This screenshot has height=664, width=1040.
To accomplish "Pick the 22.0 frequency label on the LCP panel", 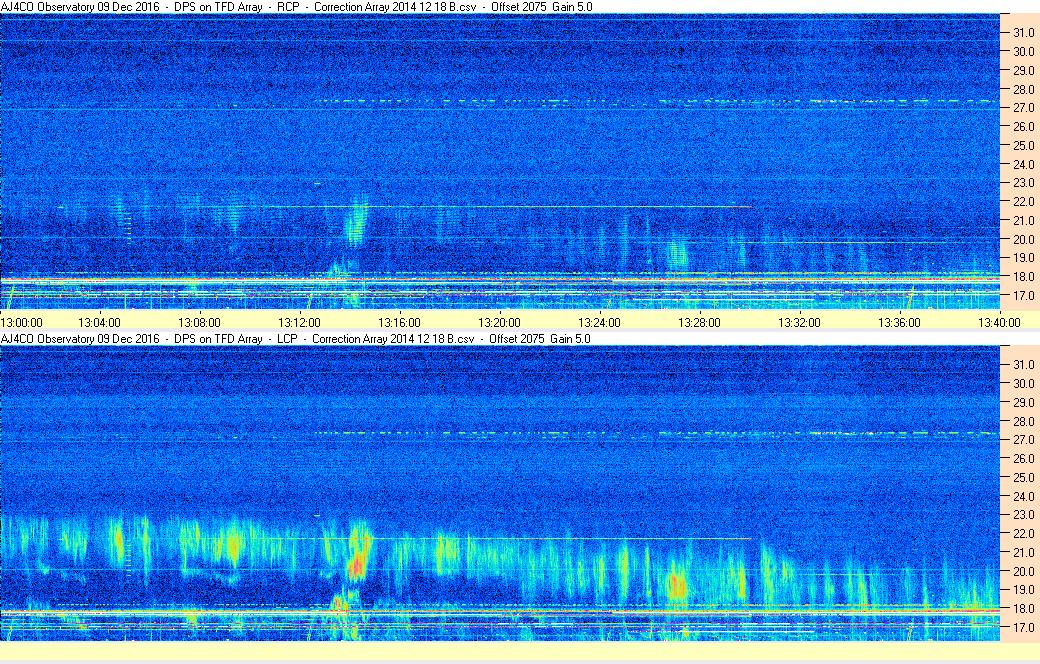I will click(1023, 534).
